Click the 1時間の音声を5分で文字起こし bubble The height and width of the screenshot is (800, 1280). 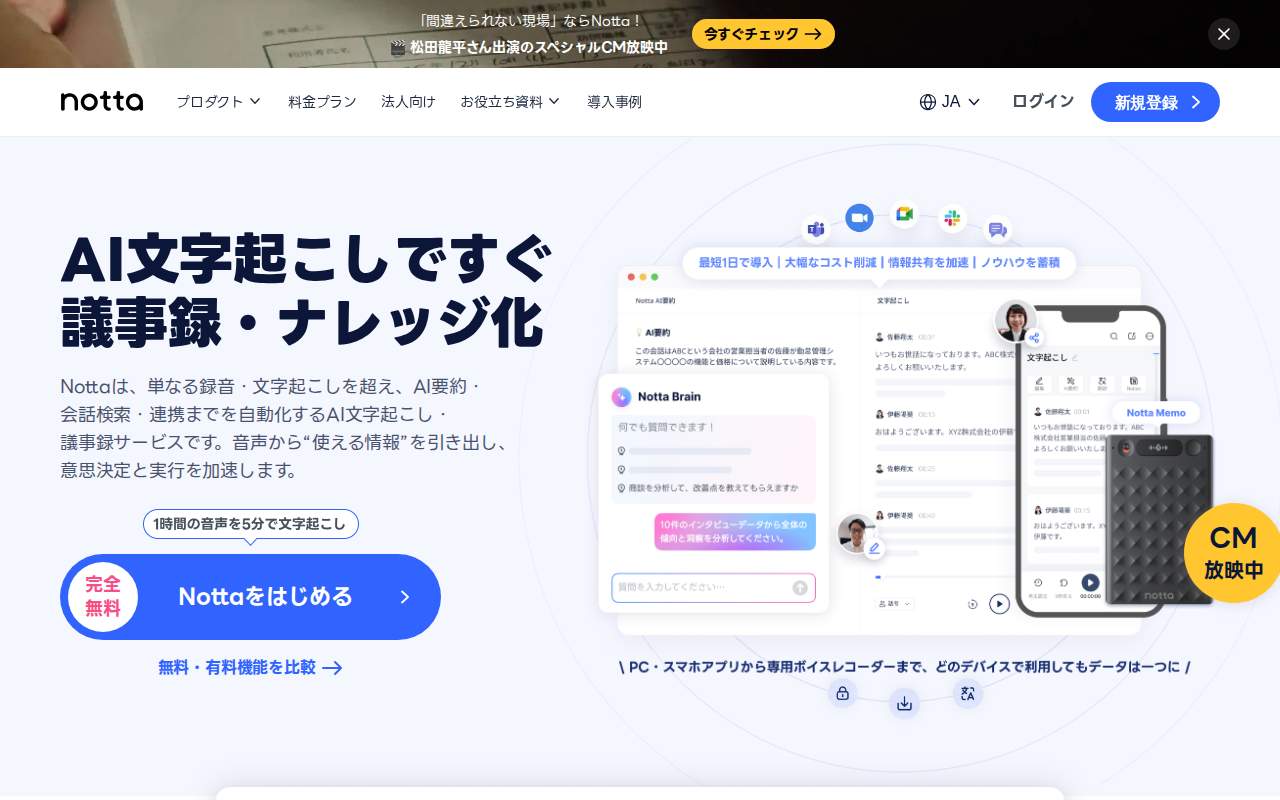point(250,524)
